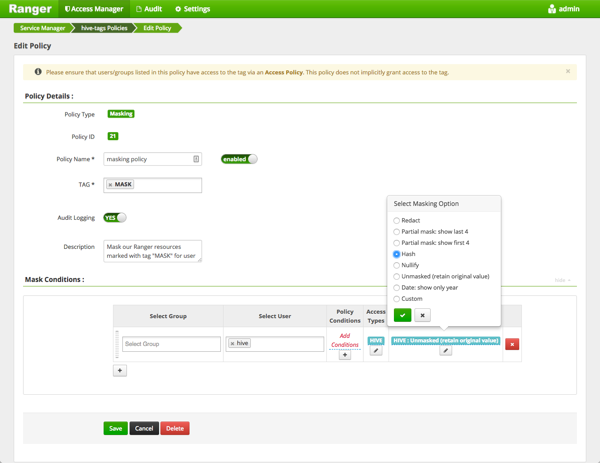Click the Select Group field
The width and height of the screenshot is (600, 463).
coord(171,344)
